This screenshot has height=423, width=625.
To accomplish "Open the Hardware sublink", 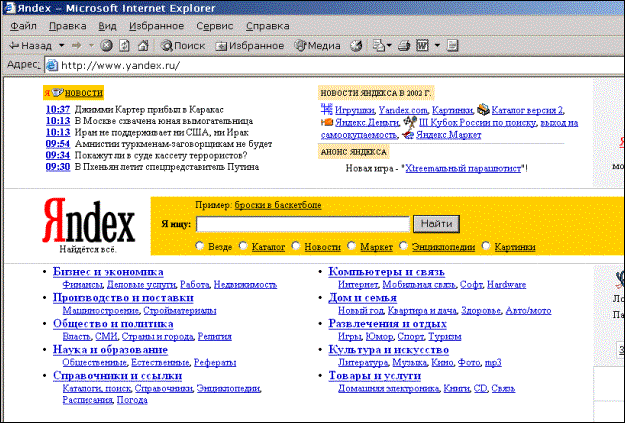I will pos(507,285).
